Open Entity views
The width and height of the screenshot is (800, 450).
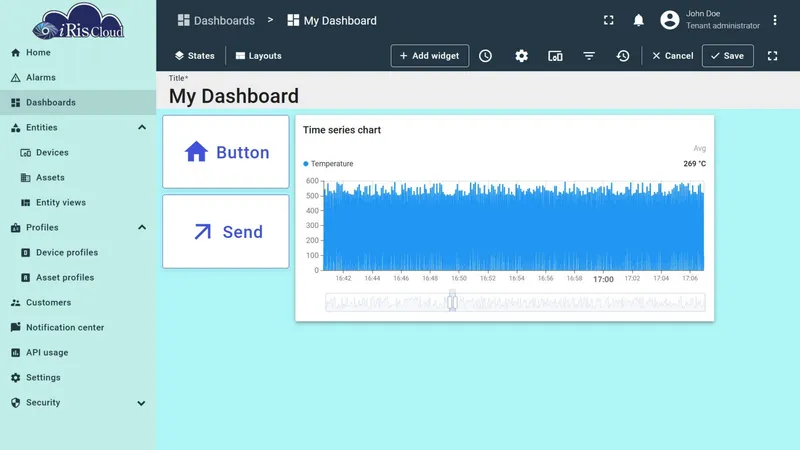pyautogui.click(x=78, y=203)
